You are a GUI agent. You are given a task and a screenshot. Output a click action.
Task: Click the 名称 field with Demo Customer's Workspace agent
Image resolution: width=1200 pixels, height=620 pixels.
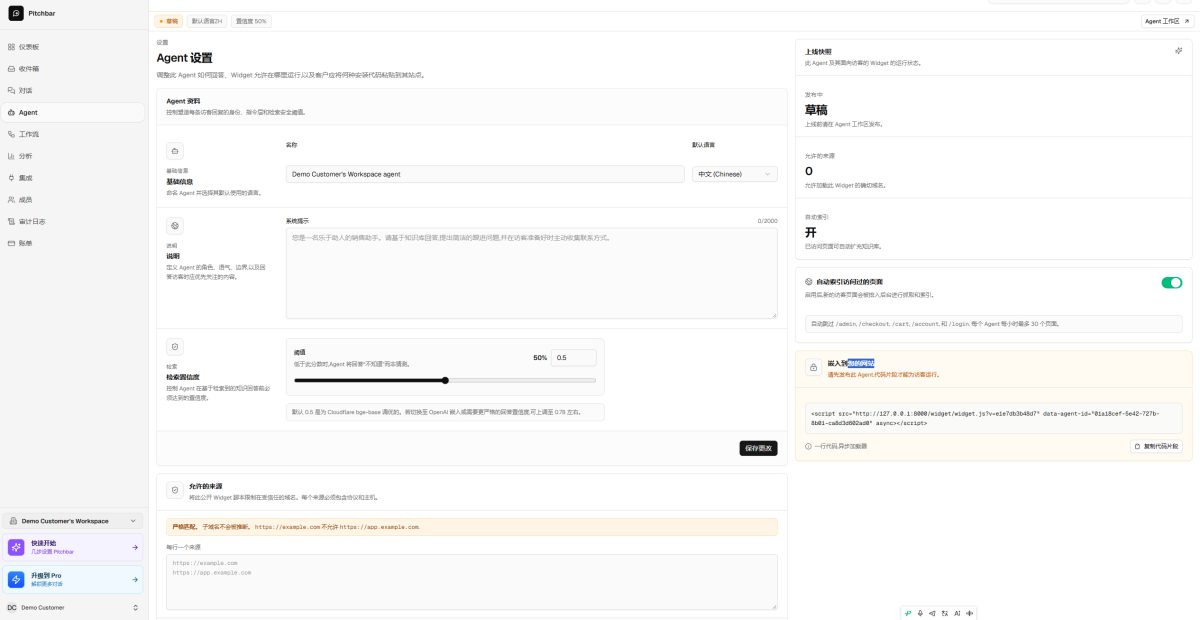tap(485, 174)
